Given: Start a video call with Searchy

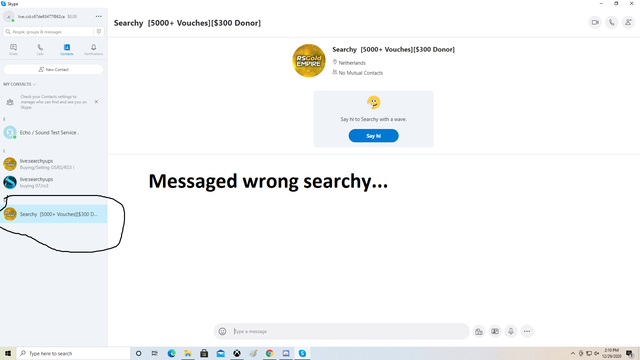Looking at the screenshot, I should (595, 22).
